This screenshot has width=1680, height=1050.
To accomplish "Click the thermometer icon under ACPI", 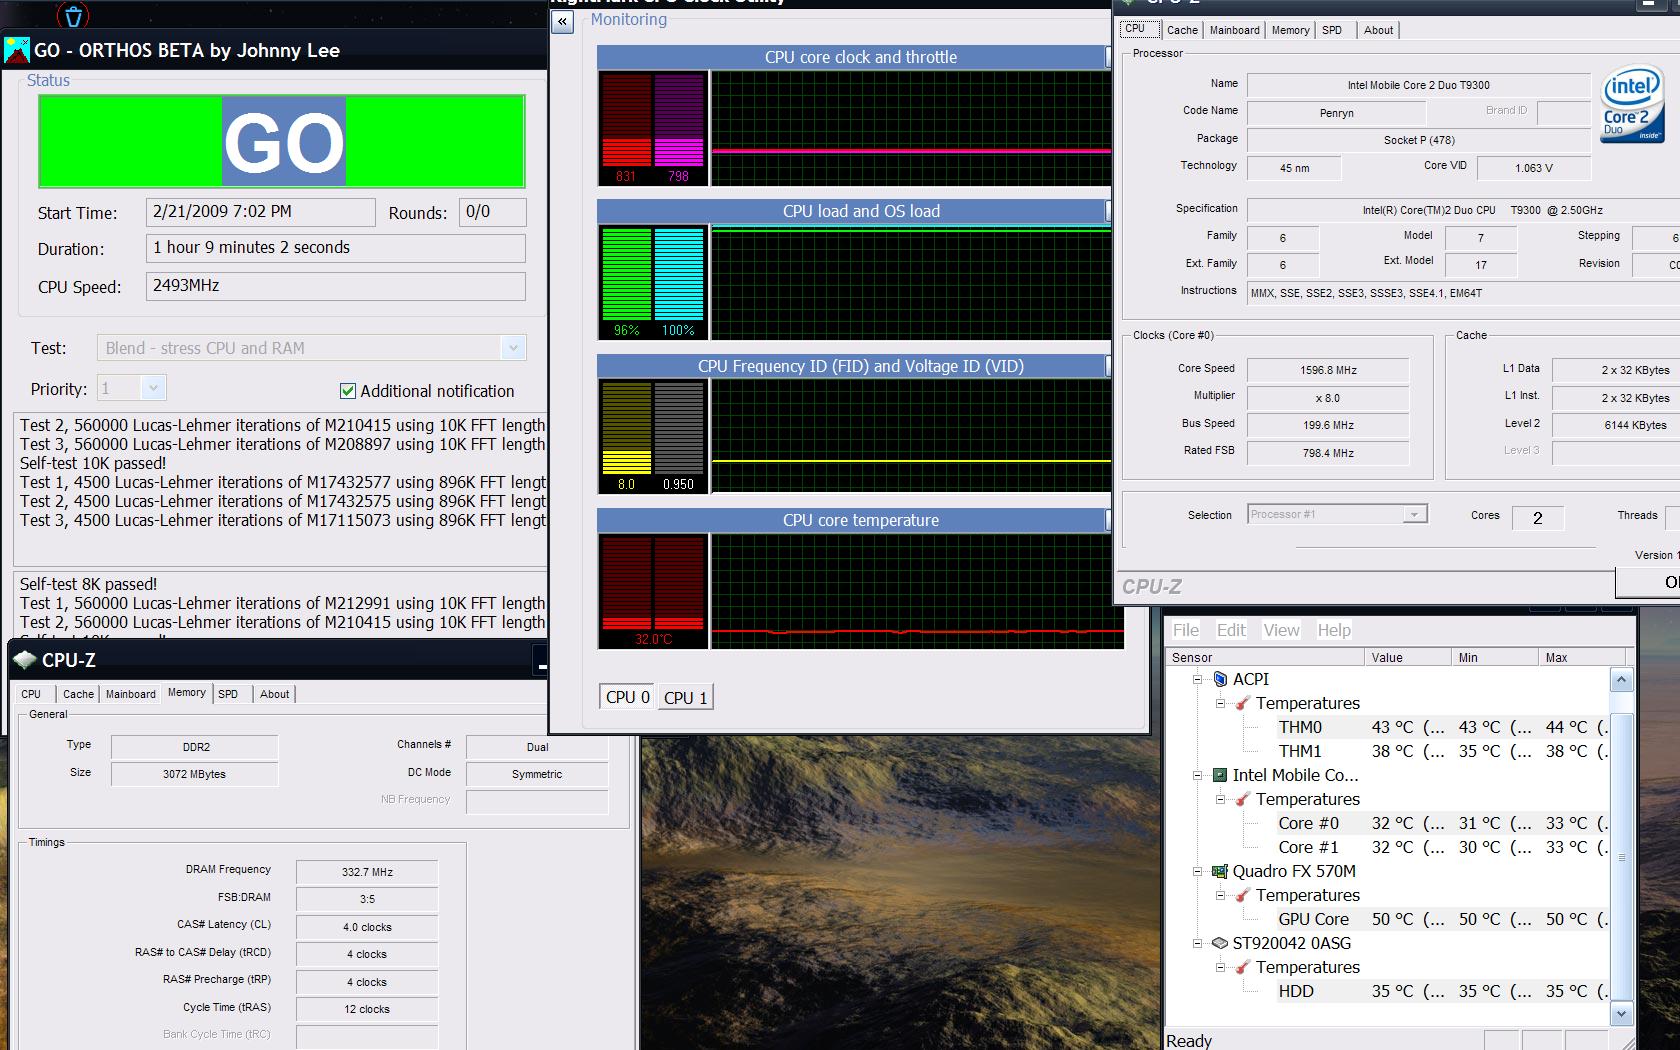I will pyautogui.click(x=1243, y=703).
